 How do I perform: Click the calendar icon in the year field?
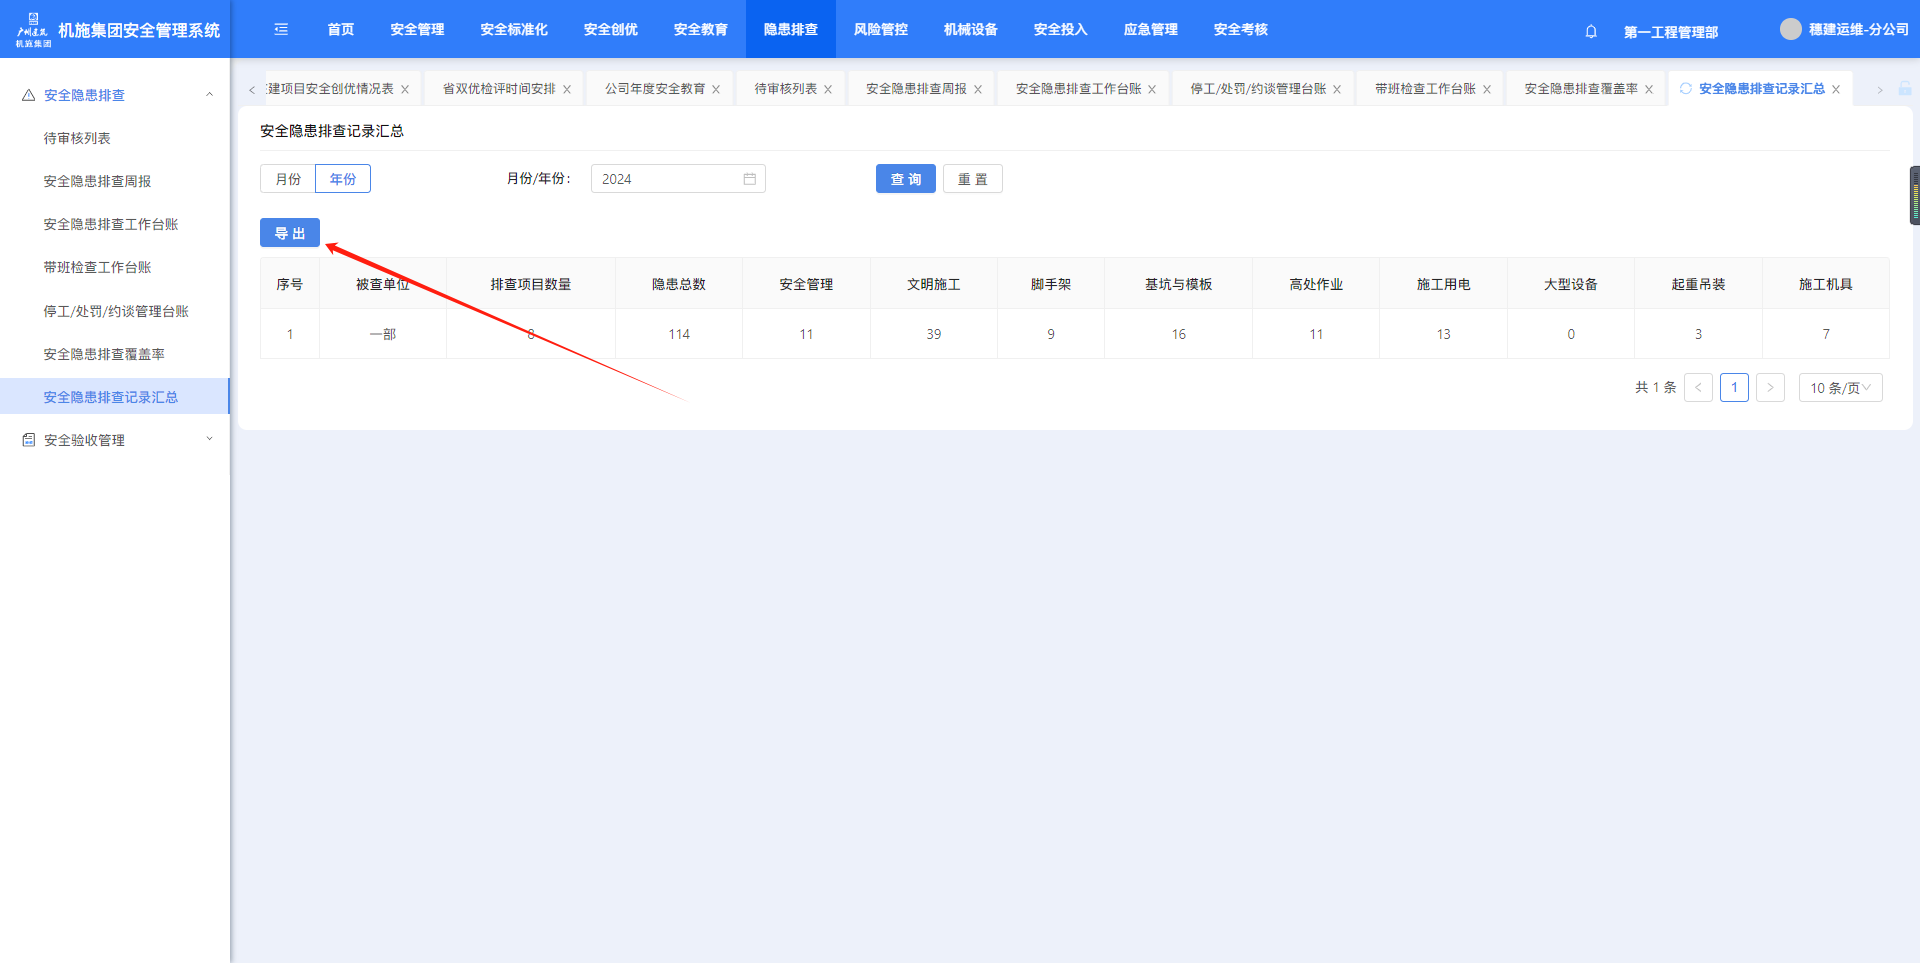[749, 179]
